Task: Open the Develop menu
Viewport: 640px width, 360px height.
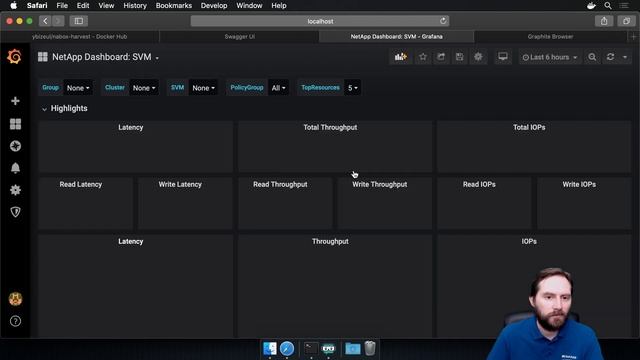Action: pos(214,6)
